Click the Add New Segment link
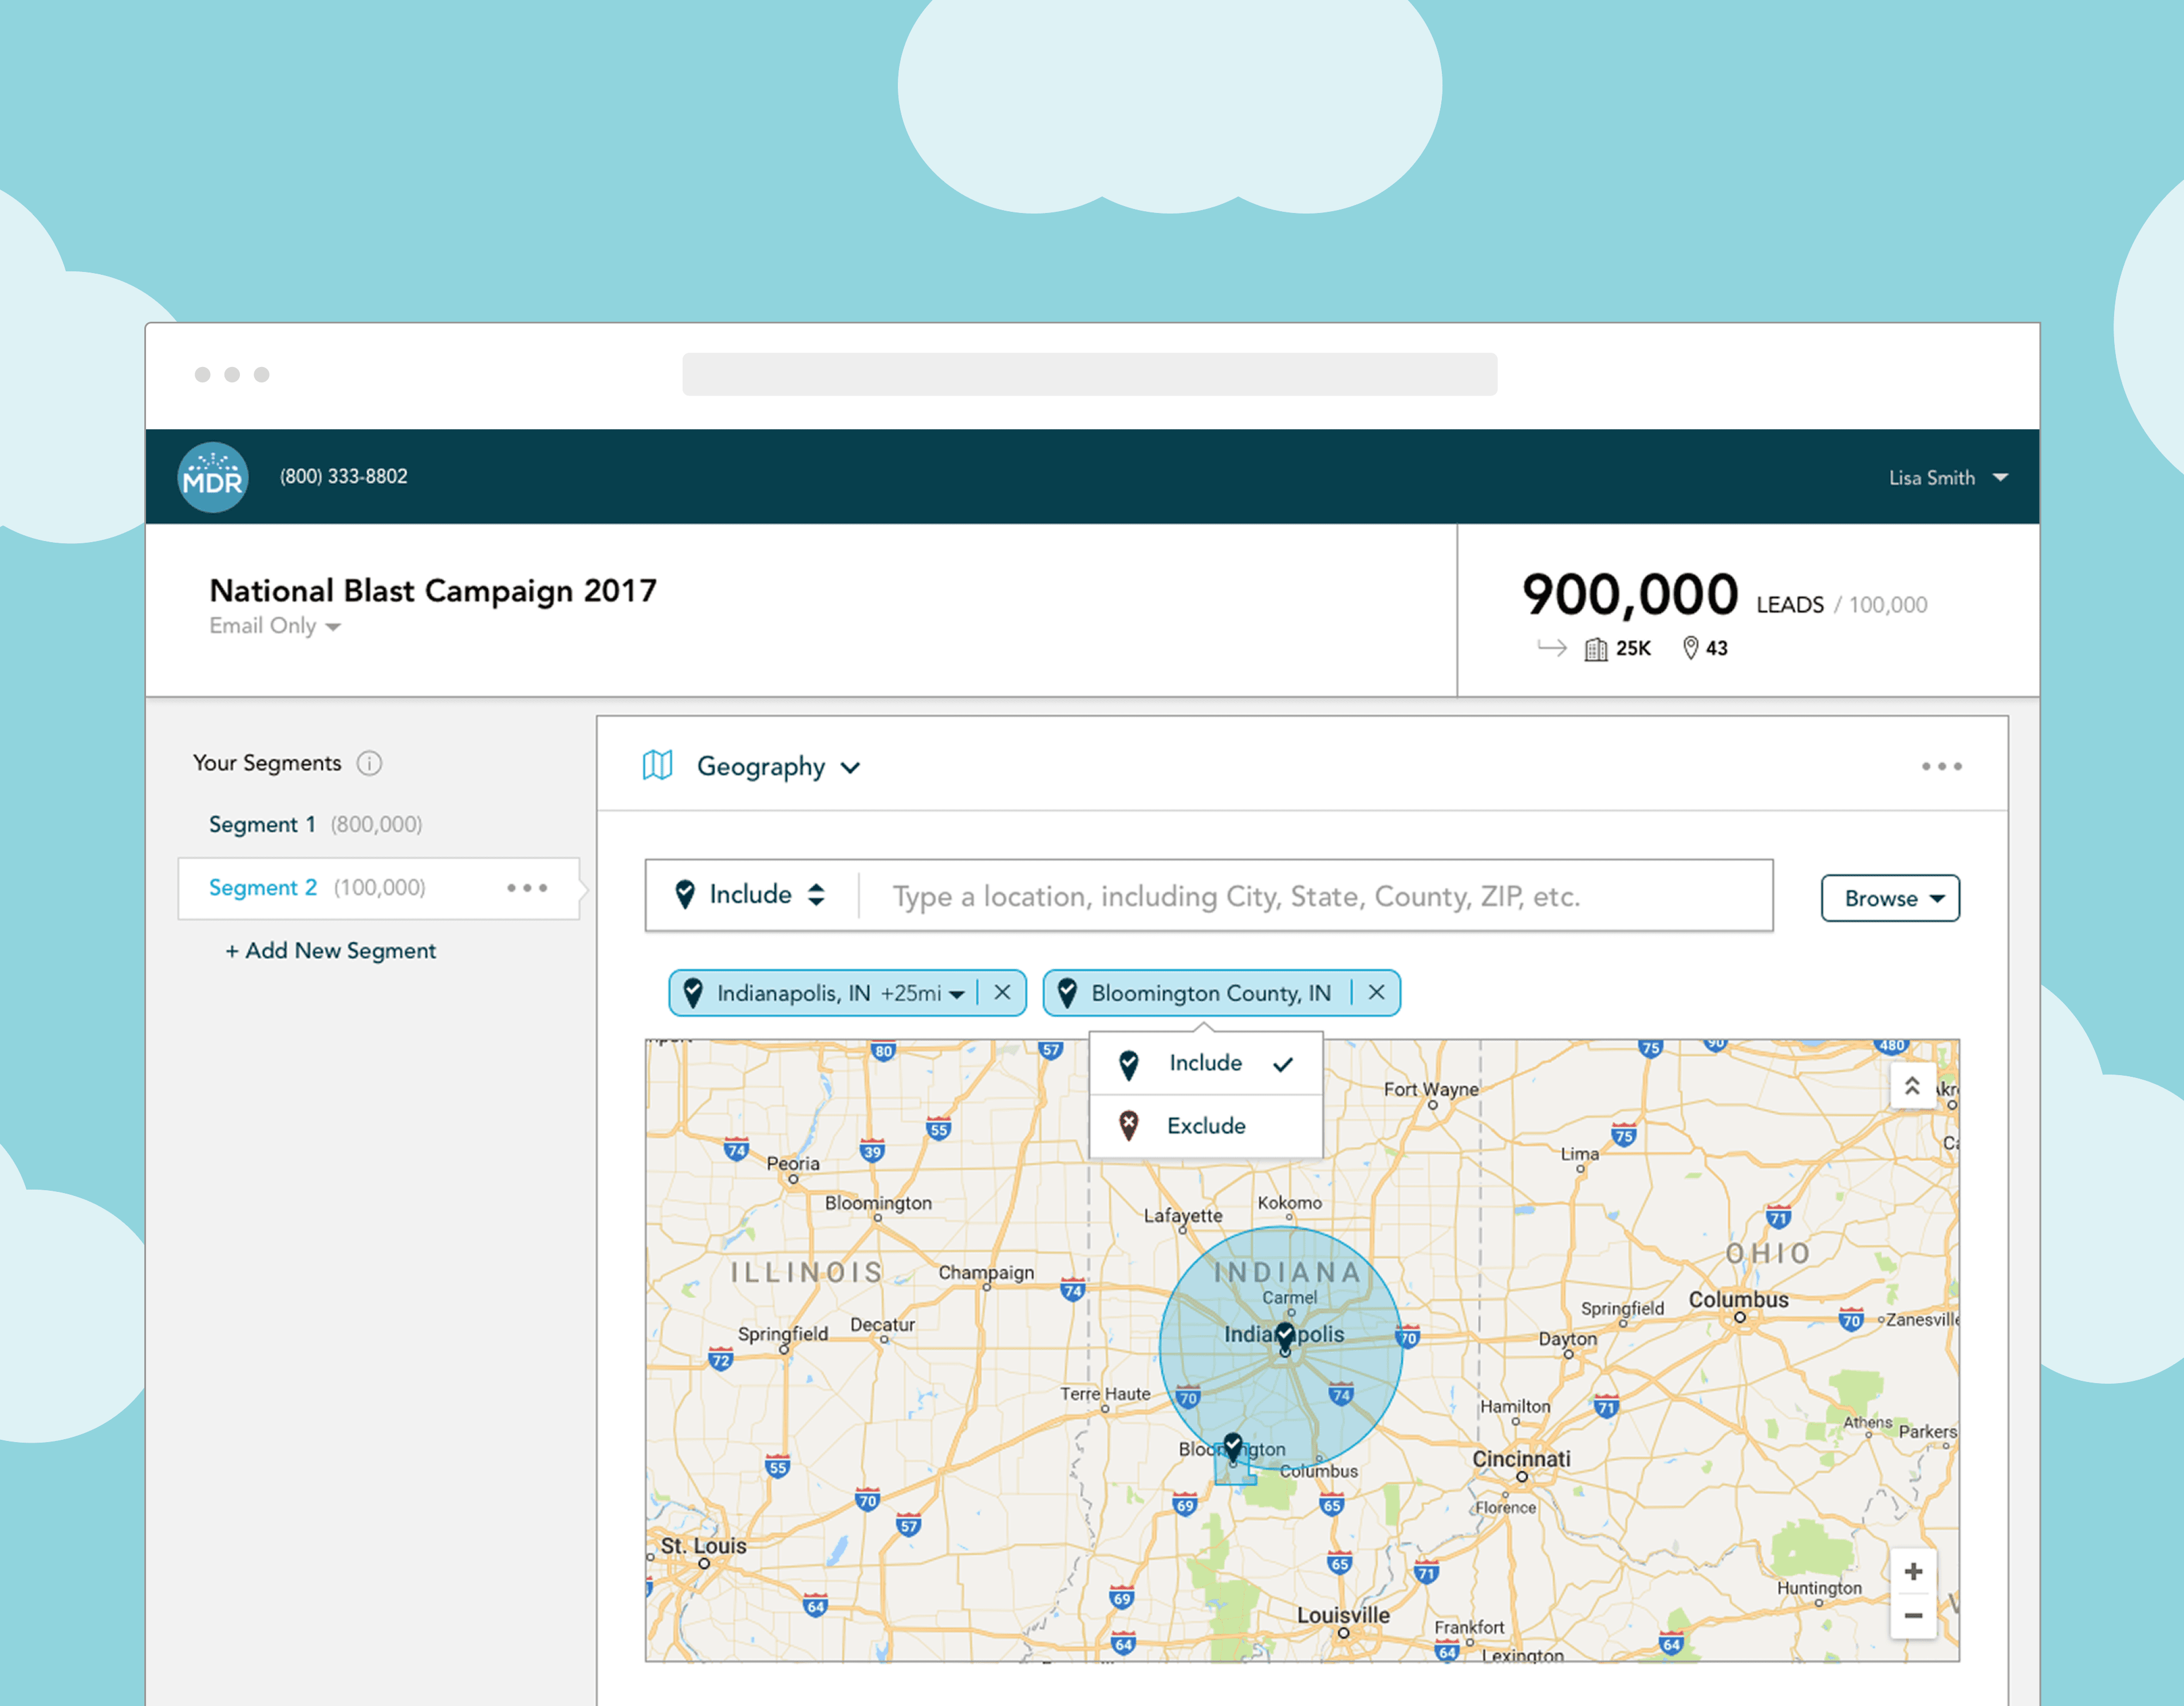Image resolution: width=2184 pixels, height=1706 pixels. [x=331, y=950]
